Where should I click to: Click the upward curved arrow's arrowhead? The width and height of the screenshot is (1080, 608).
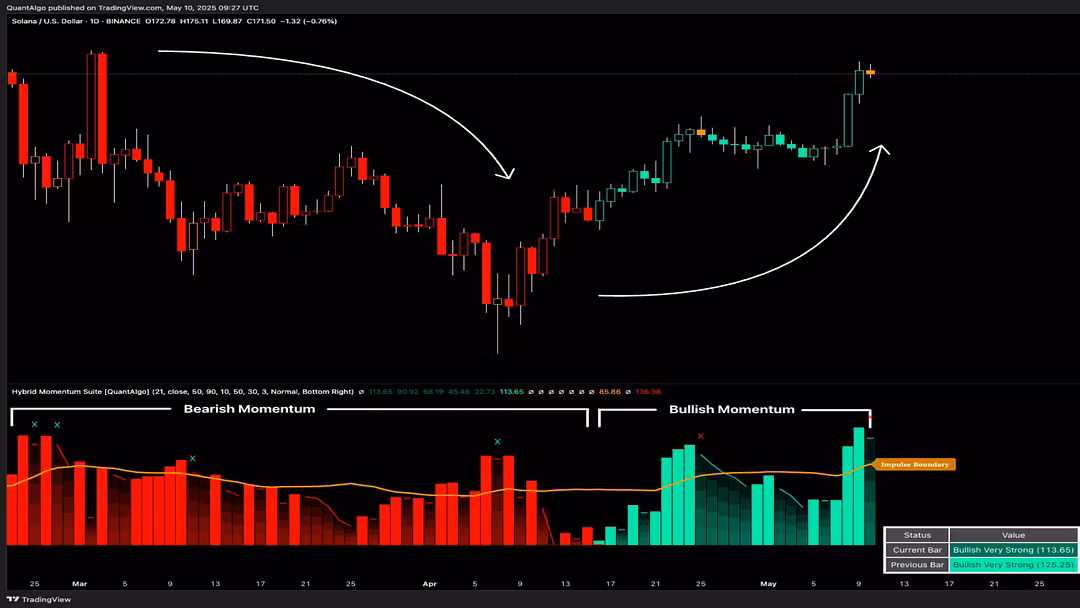[880, 149]
